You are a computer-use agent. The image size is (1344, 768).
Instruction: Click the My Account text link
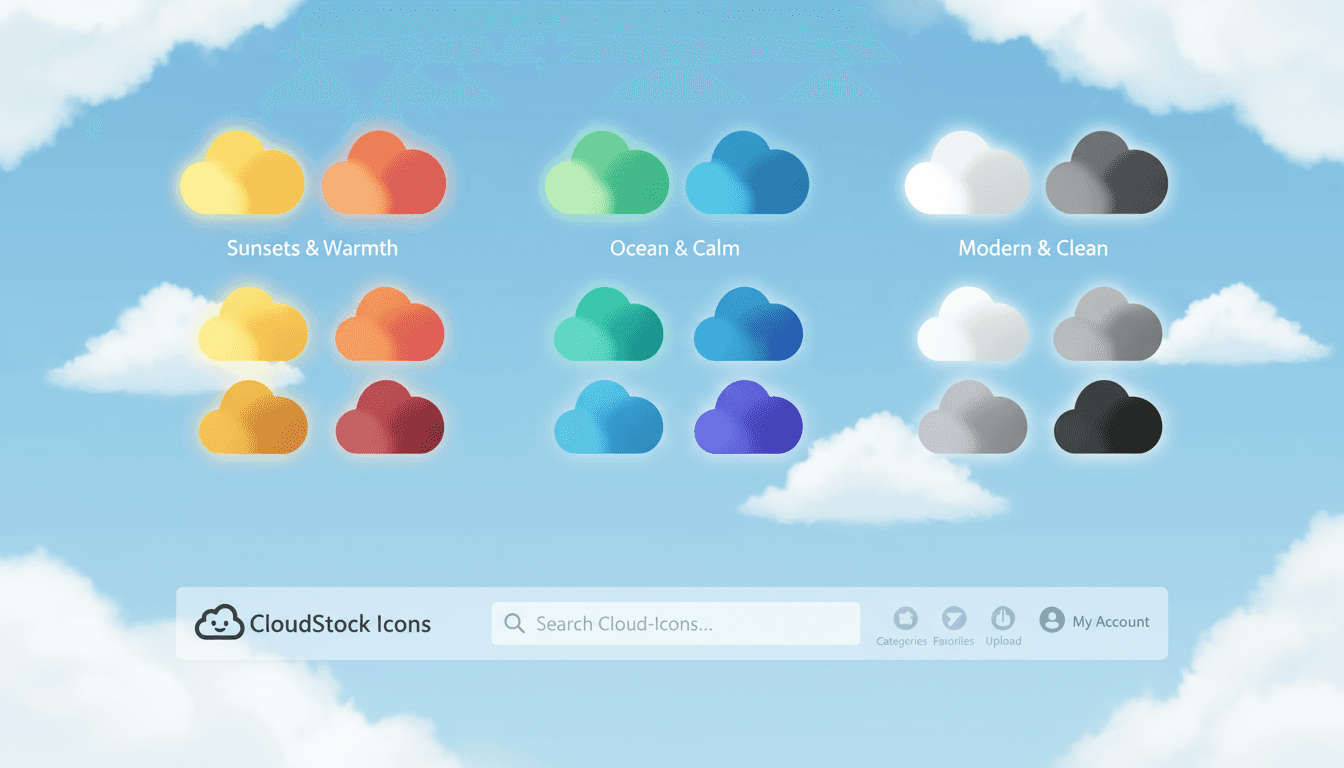pos(1111,622)
